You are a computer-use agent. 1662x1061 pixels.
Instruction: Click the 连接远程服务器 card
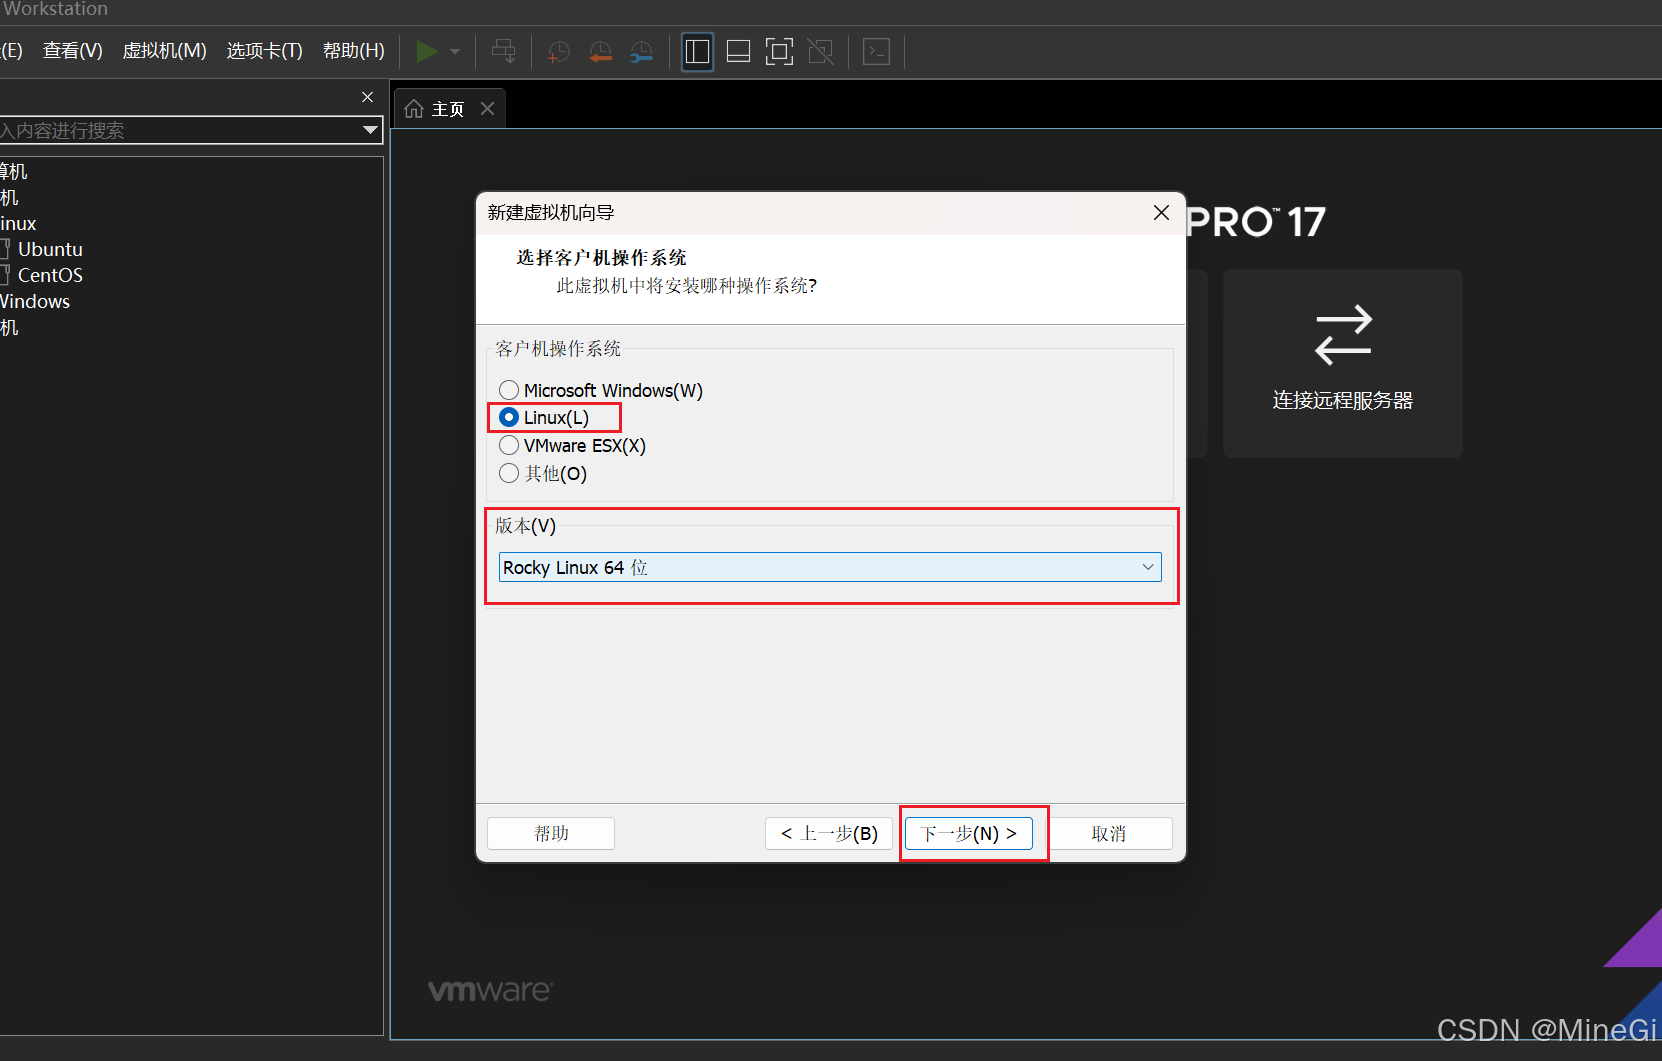pos(1343,363)
